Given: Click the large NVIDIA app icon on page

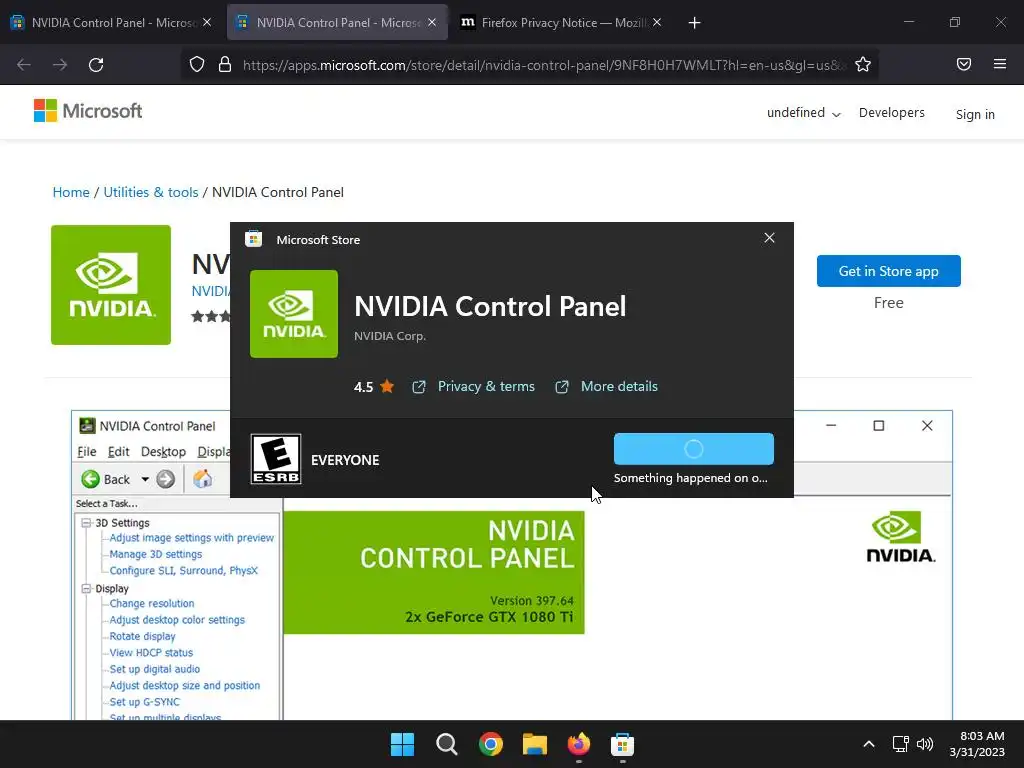Looking at the screenshot, I should (x=111, y=285).
